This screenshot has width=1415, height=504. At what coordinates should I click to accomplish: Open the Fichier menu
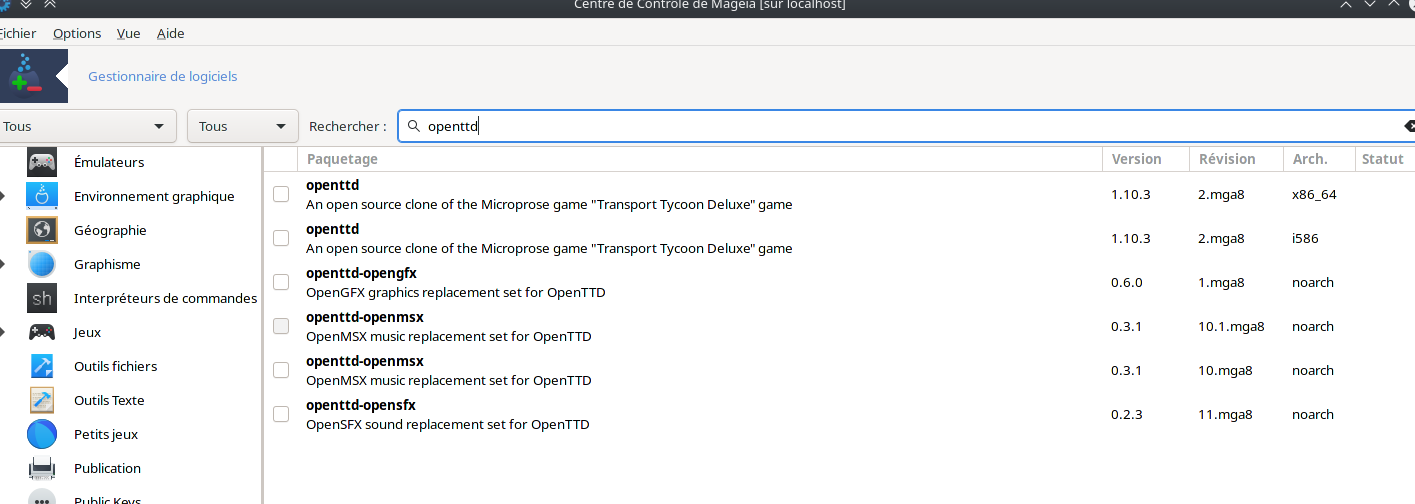click(x=17, y=33)
